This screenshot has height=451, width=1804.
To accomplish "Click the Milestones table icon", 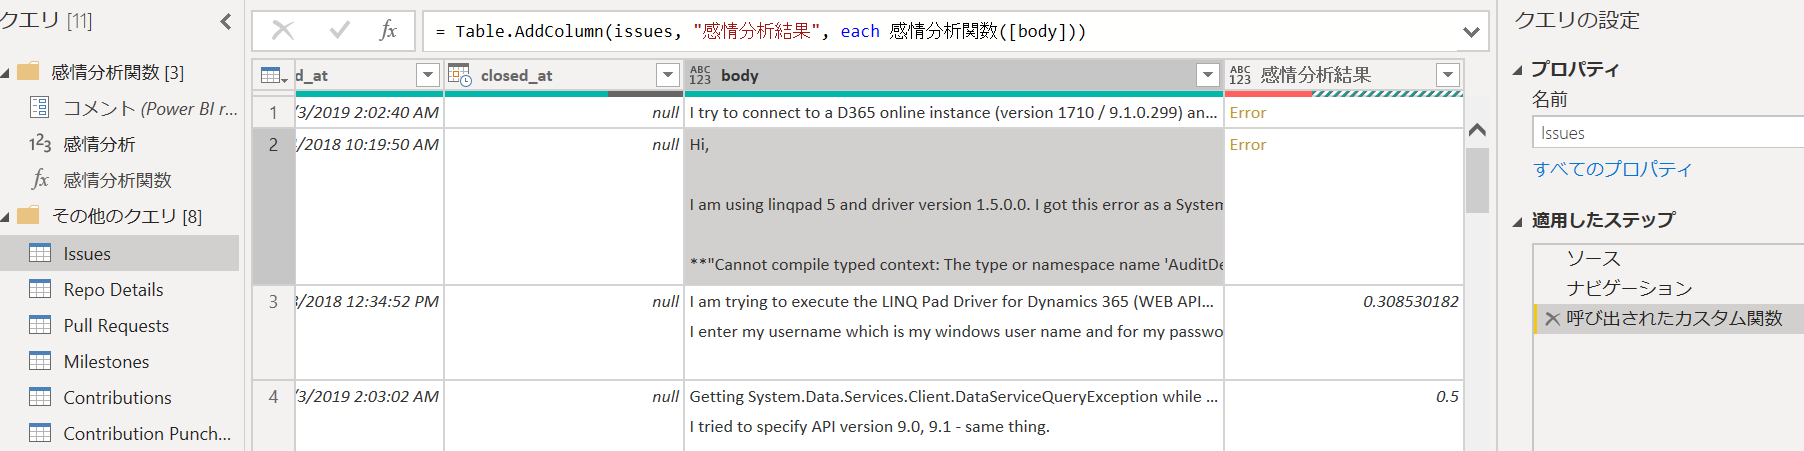I will 40,361.
